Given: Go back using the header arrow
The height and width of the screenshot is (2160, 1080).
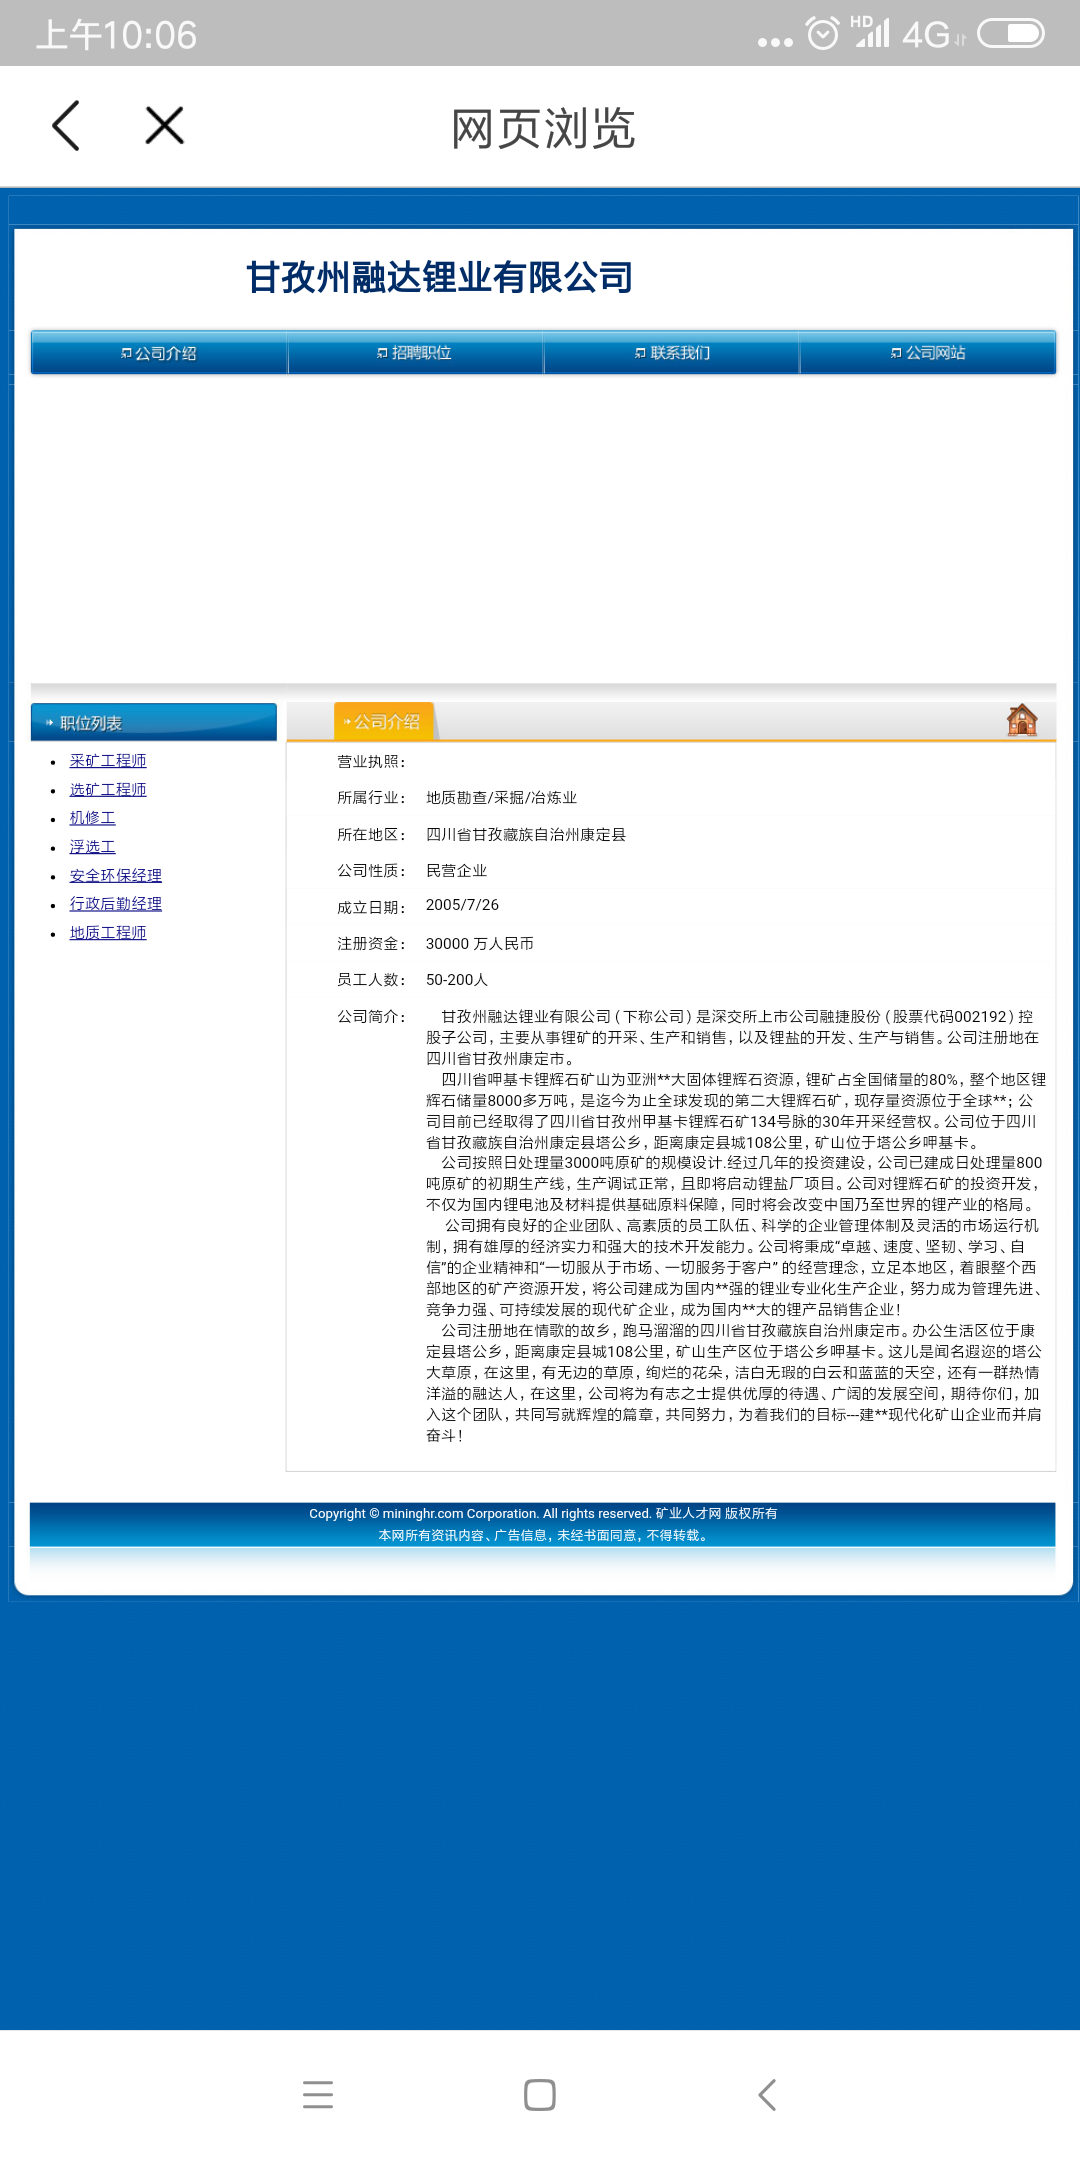Looking at the screenshot, I should [66, 126].
